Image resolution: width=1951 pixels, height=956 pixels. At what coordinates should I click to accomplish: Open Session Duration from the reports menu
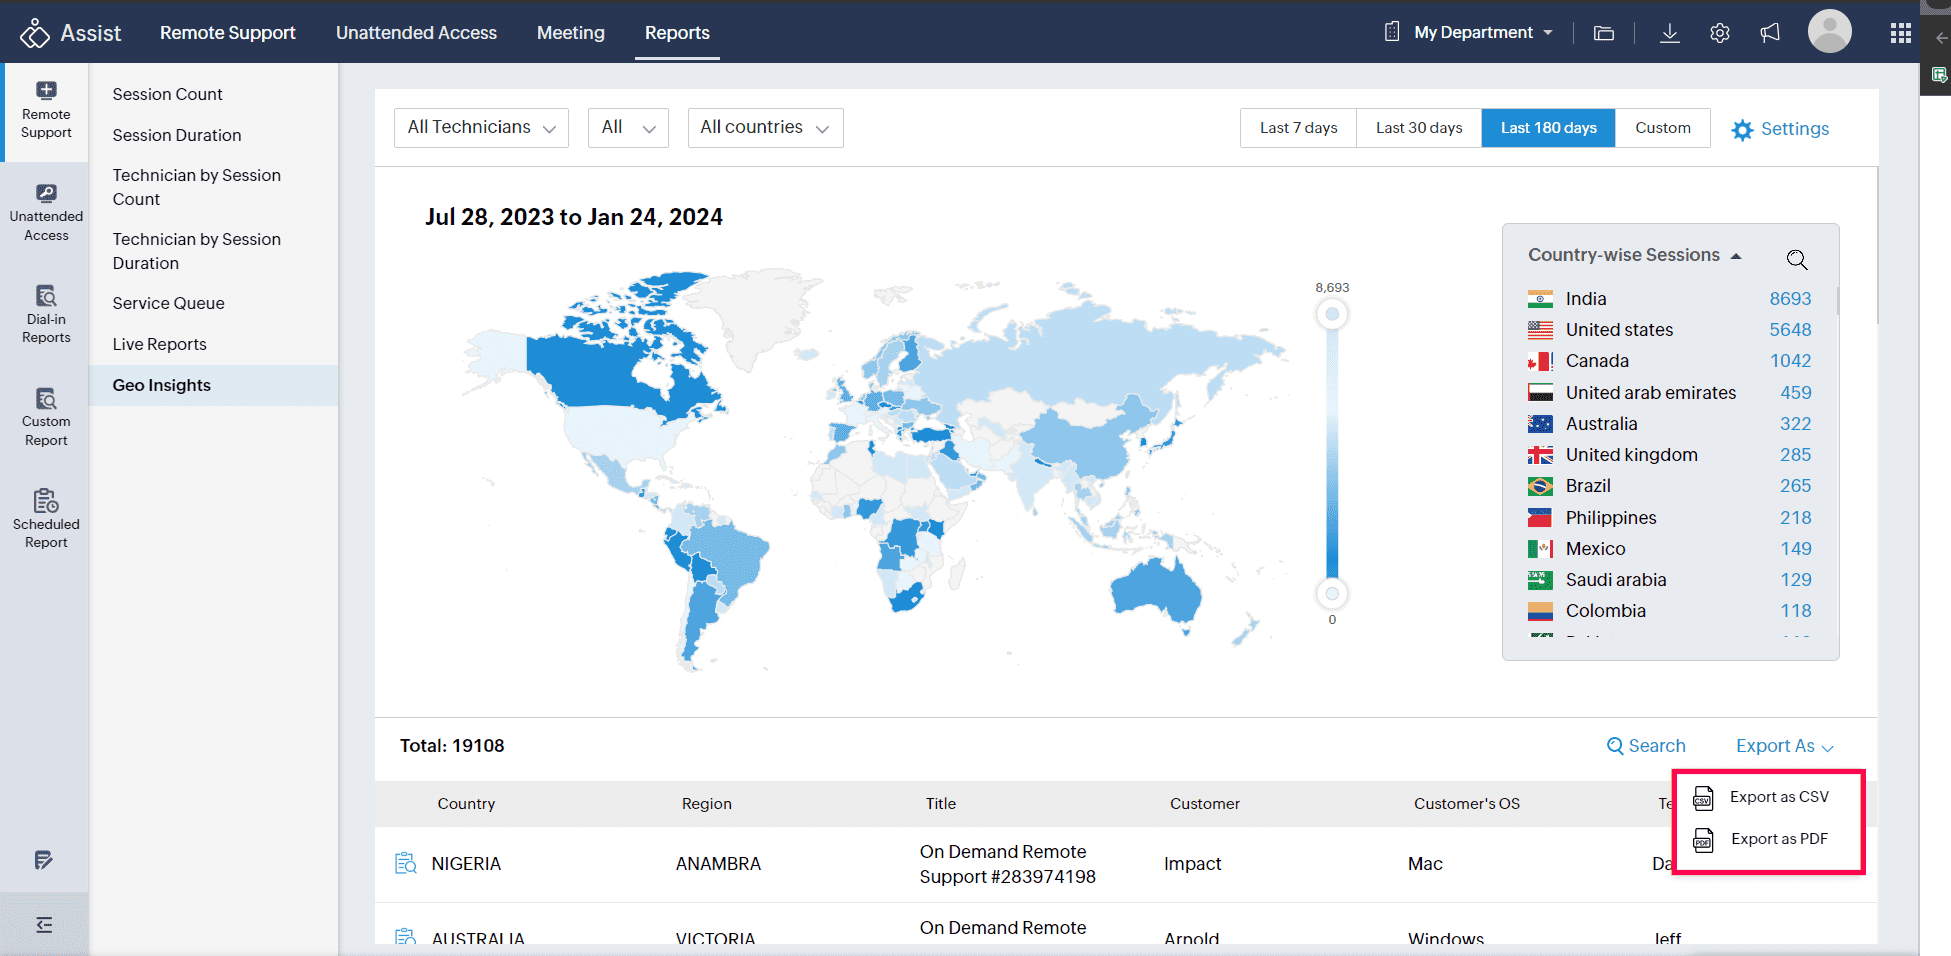177,135
